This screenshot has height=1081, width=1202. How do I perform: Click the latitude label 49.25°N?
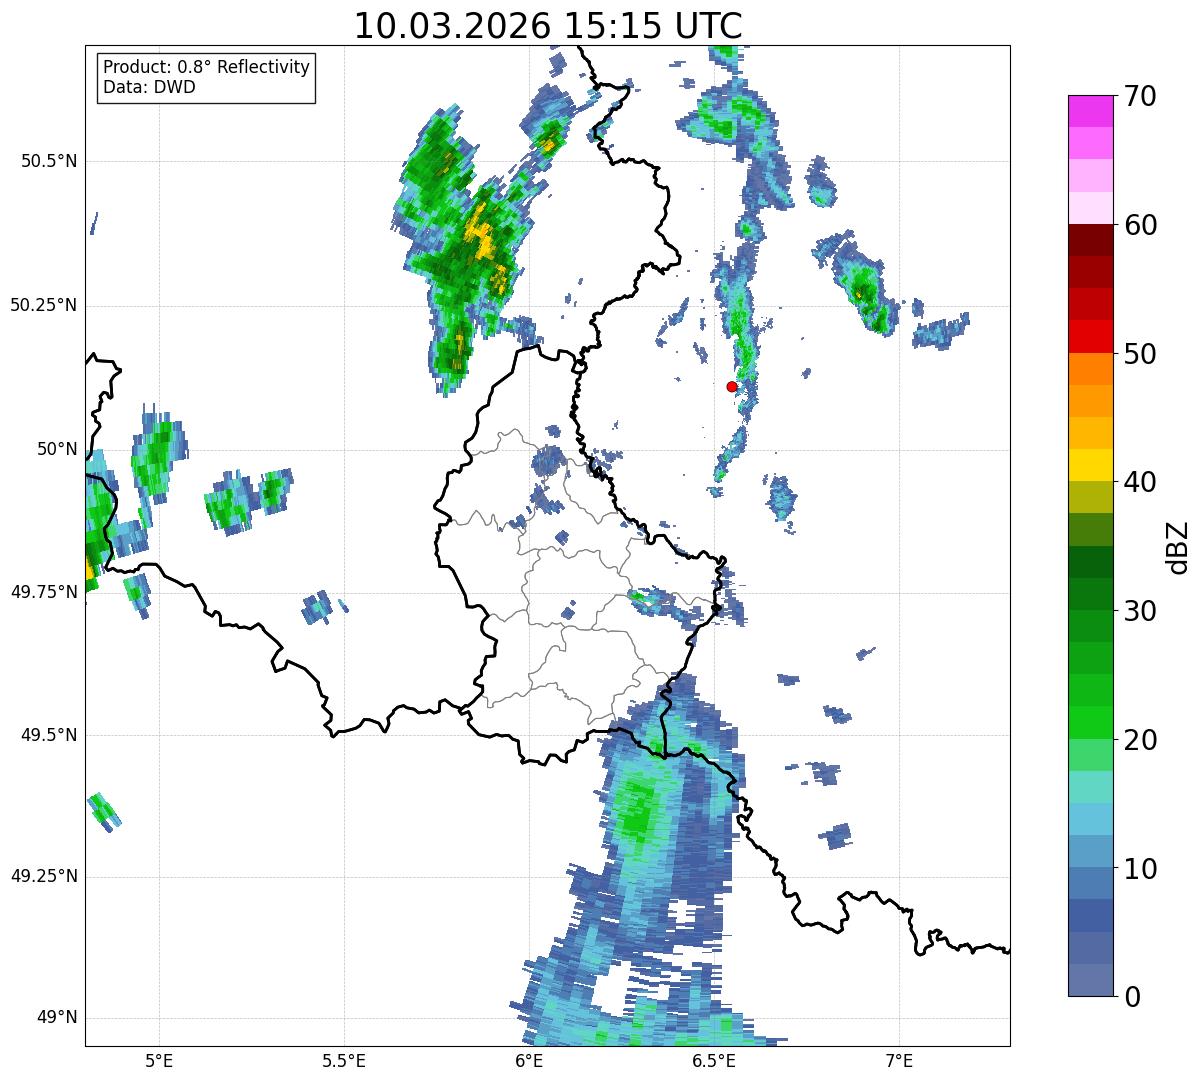pyautogui.click(x=44, y=877)
